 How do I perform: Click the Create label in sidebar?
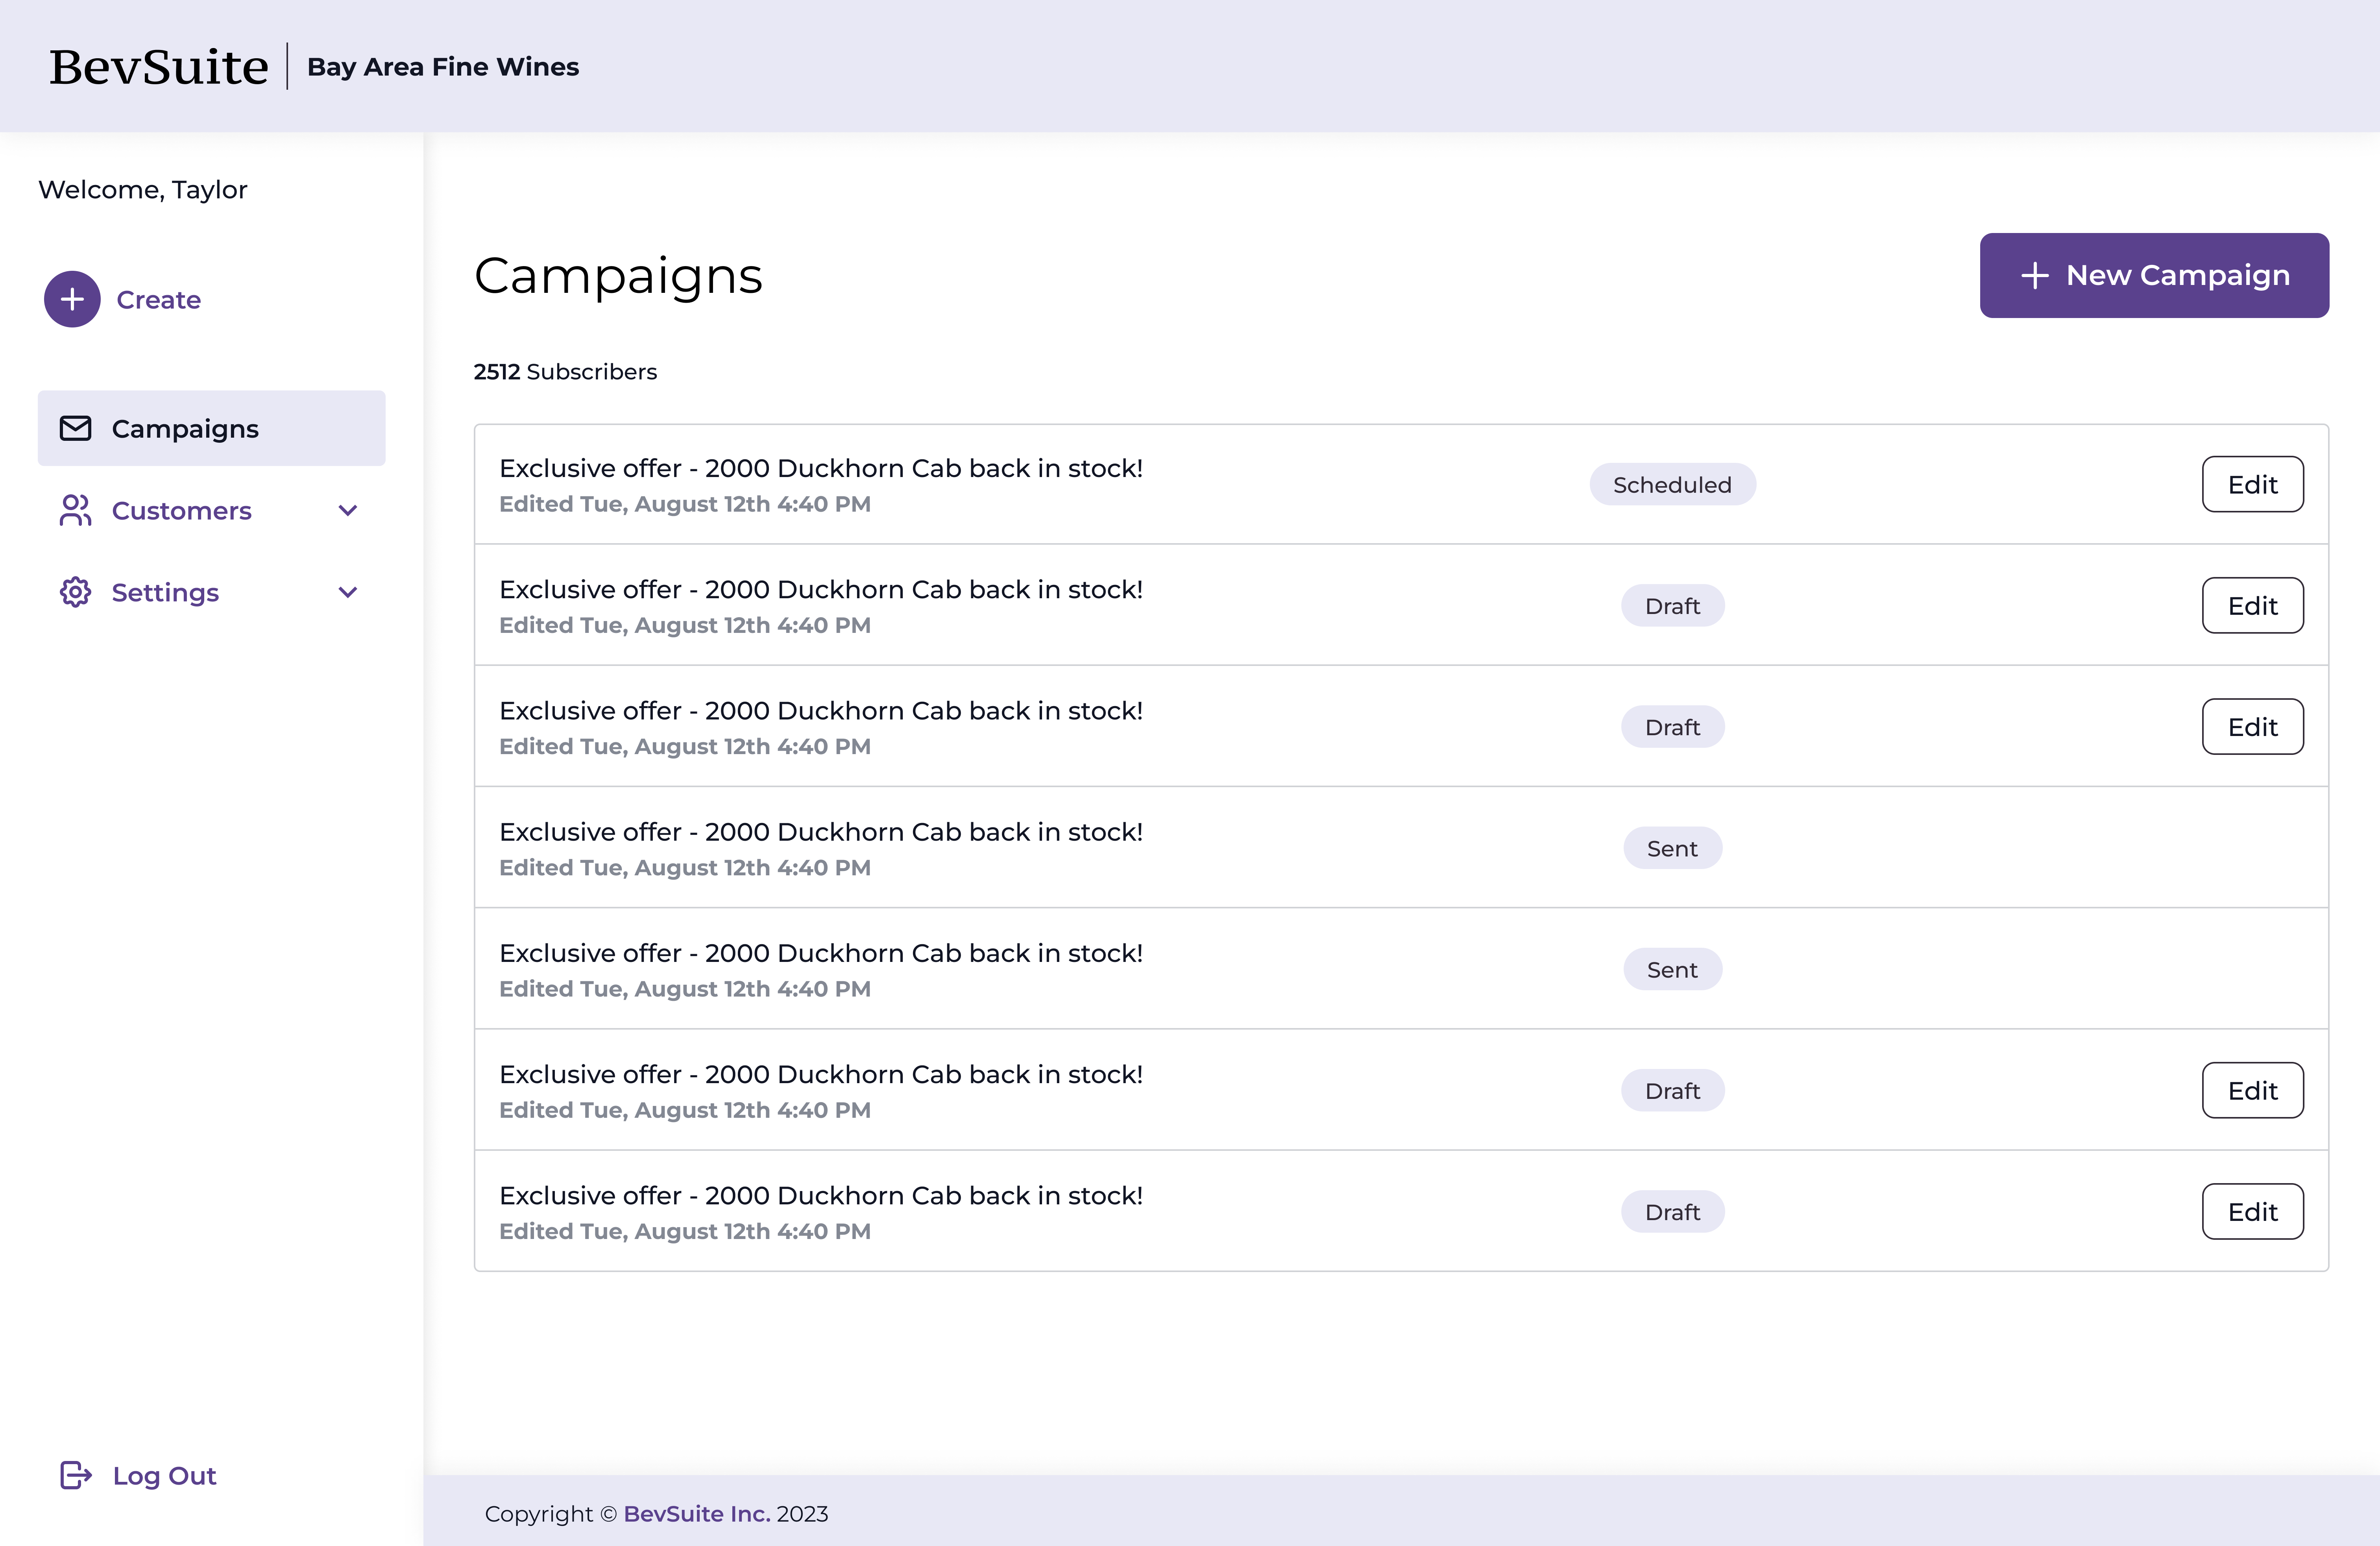159,300
